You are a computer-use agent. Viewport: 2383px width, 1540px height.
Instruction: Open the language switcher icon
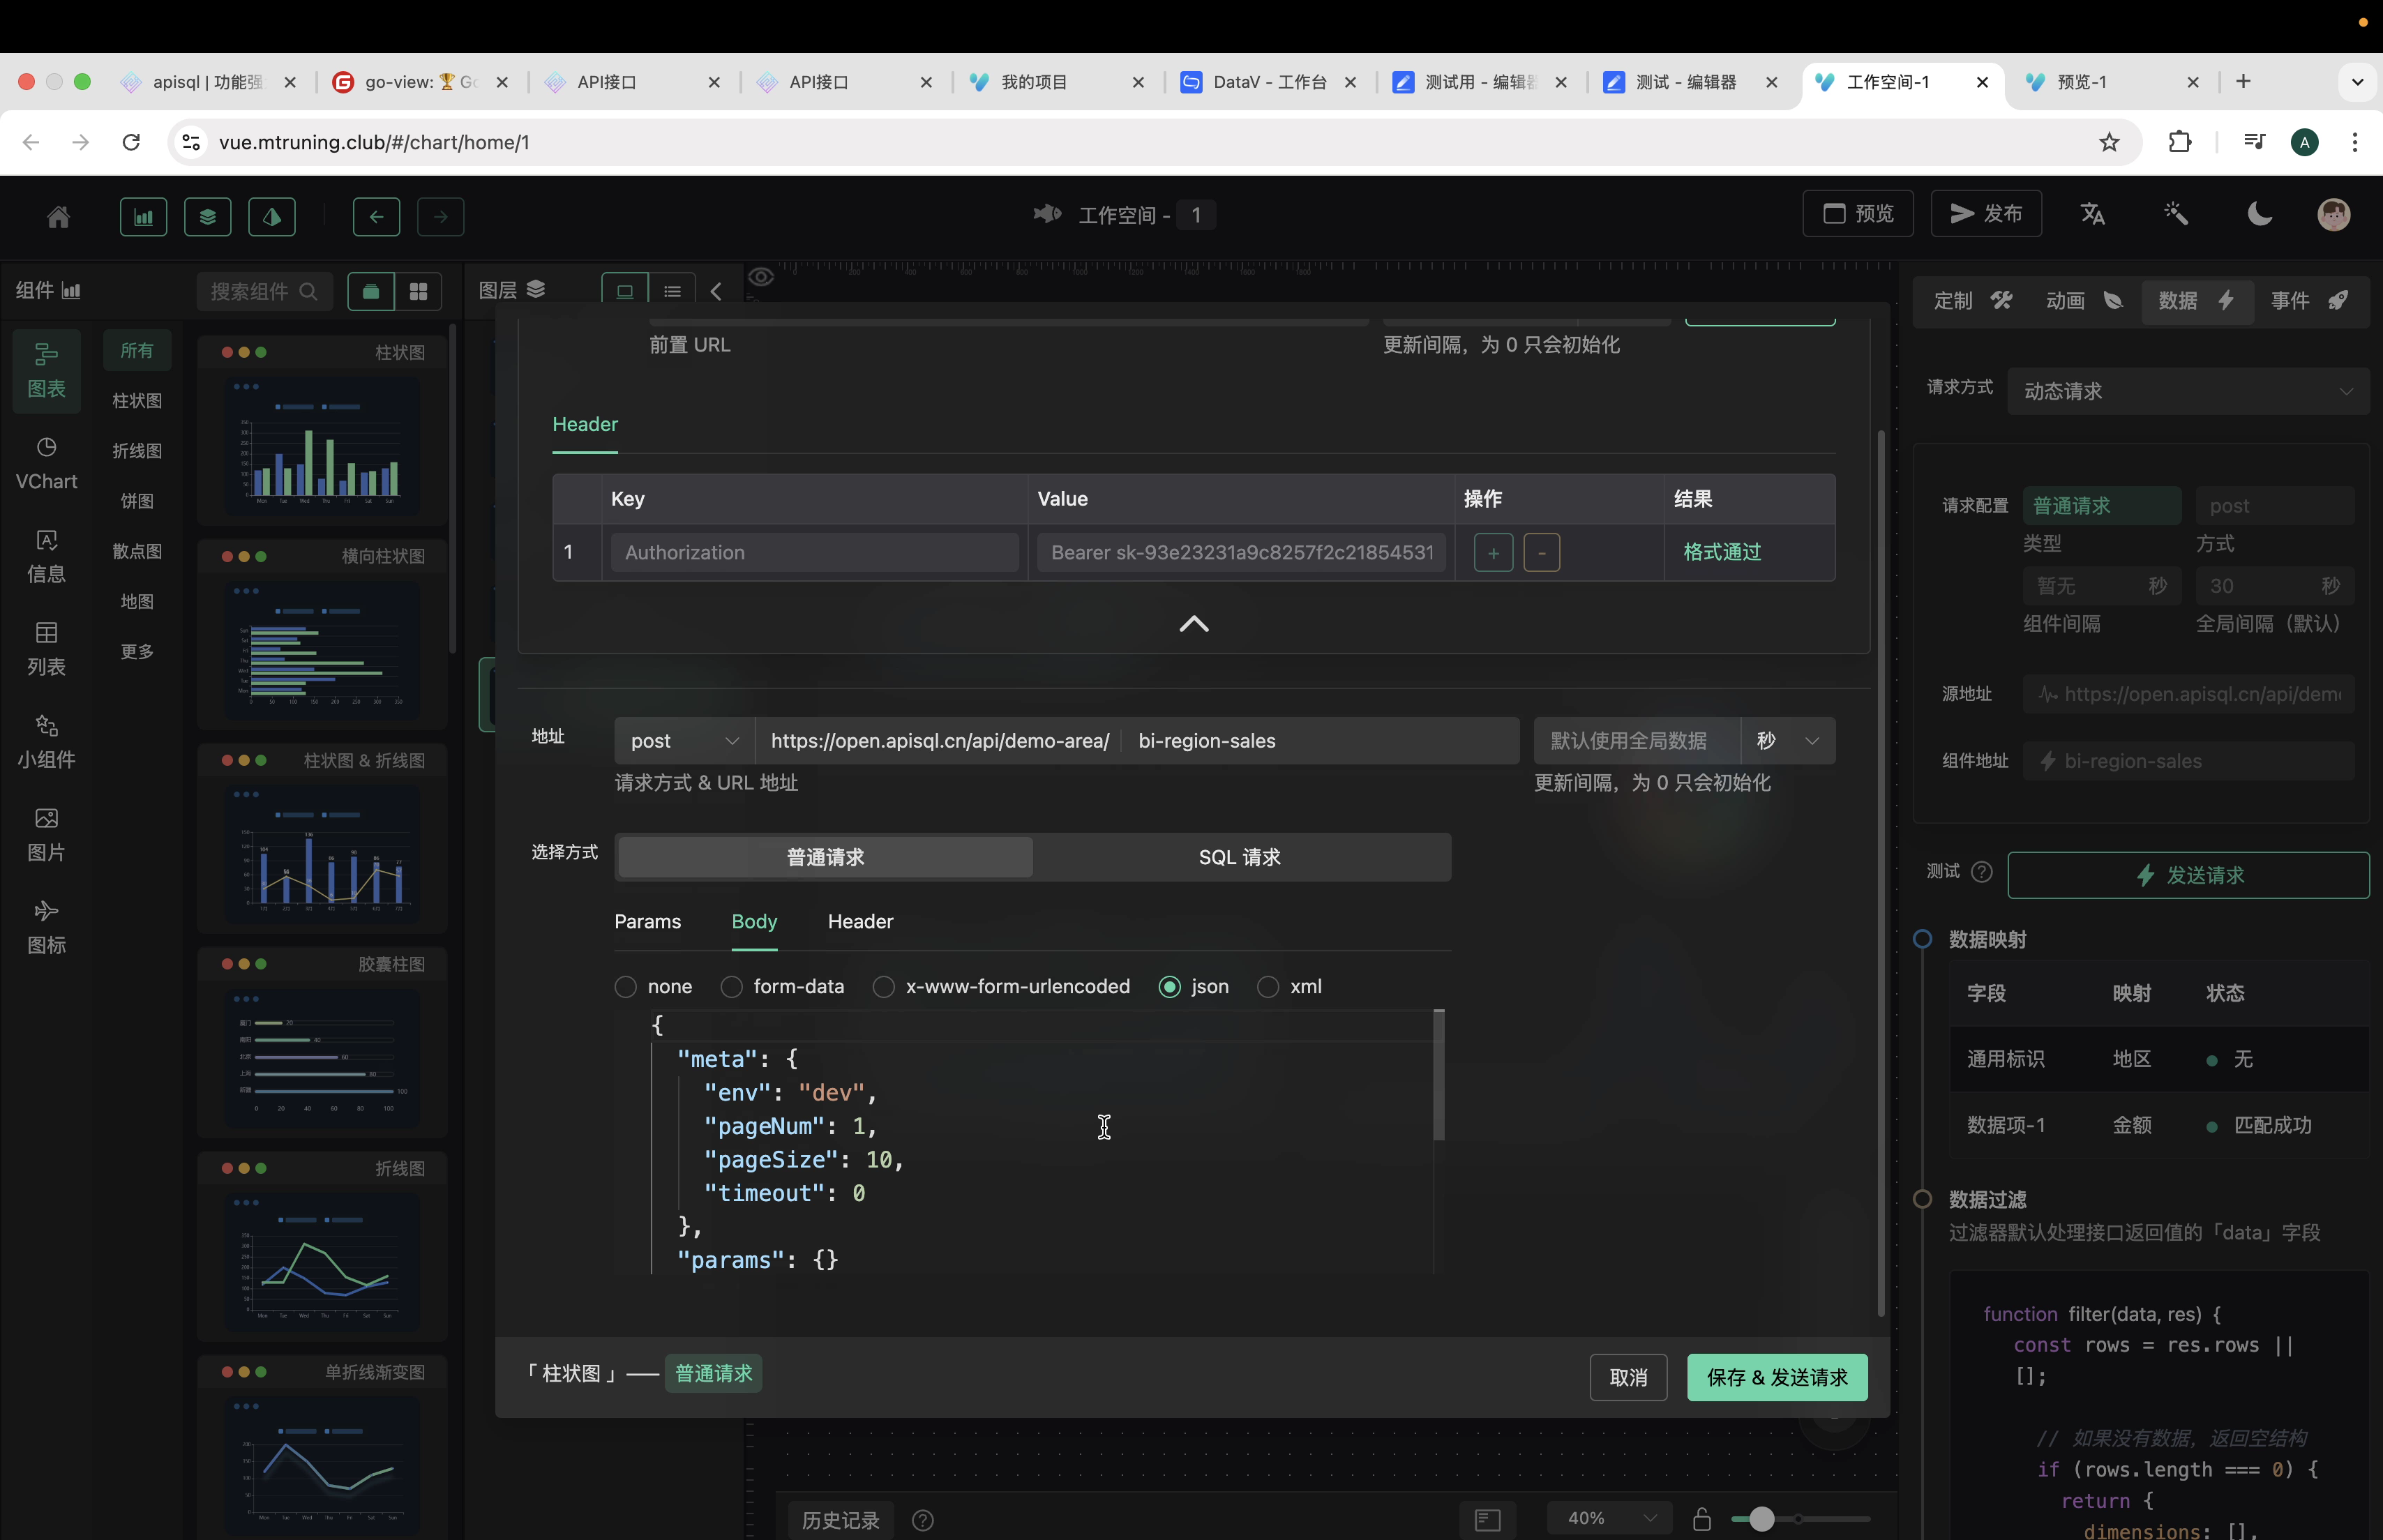[x=2093, y=214]
